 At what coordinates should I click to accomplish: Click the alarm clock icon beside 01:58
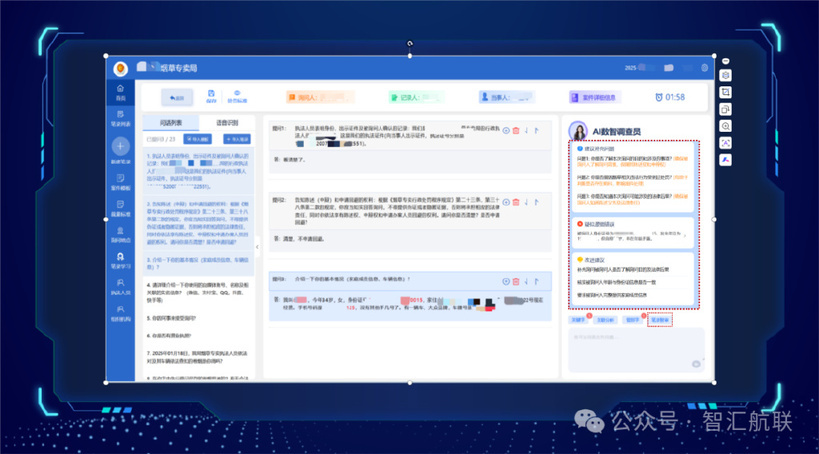(x=659, y=97)
